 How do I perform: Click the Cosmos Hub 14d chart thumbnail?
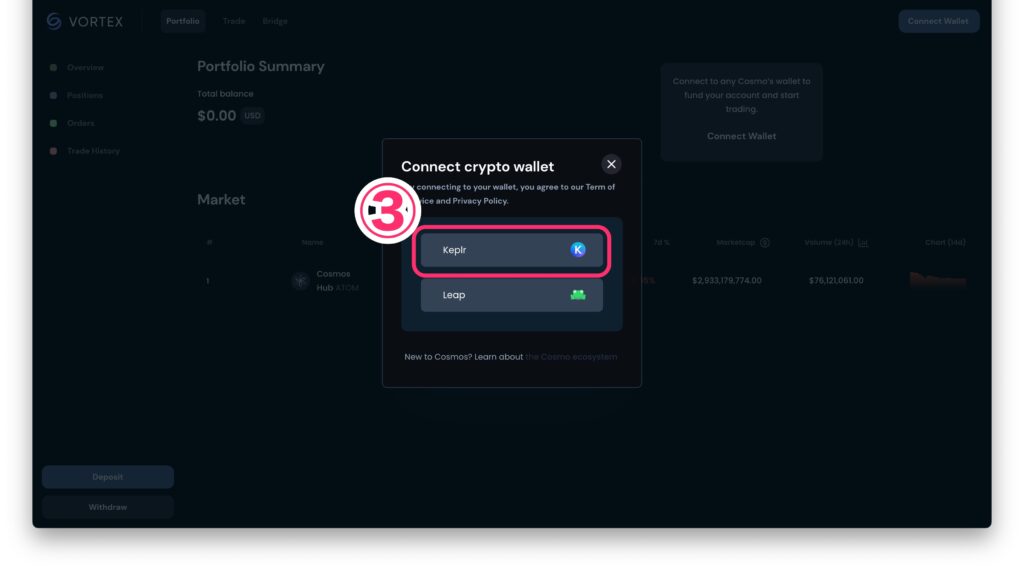pyautogui.click(x=937, y=280)
